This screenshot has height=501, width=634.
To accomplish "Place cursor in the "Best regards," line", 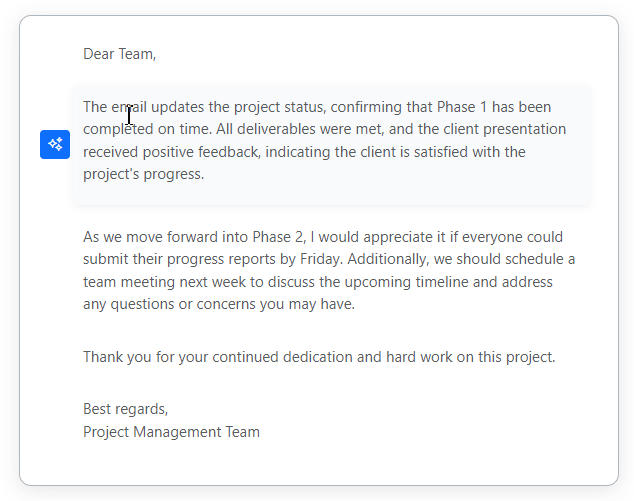I will pyautogui.click(x=125, y=409).
